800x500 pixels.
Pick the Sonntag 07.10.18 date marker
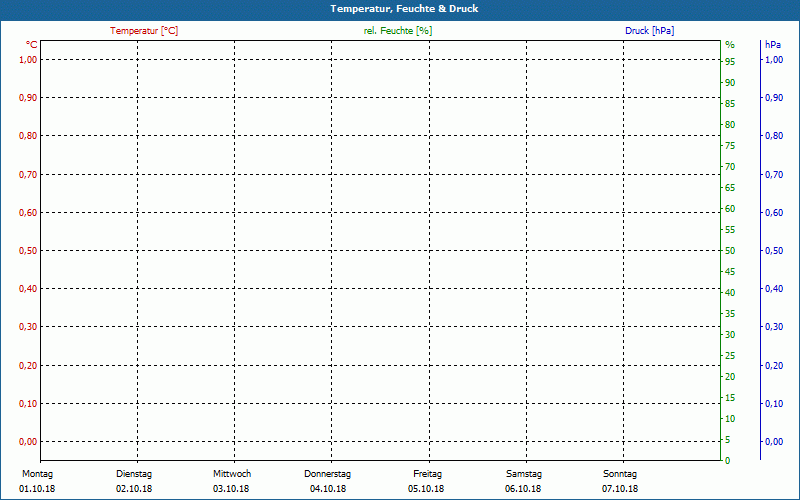click(x=620, y=481)
